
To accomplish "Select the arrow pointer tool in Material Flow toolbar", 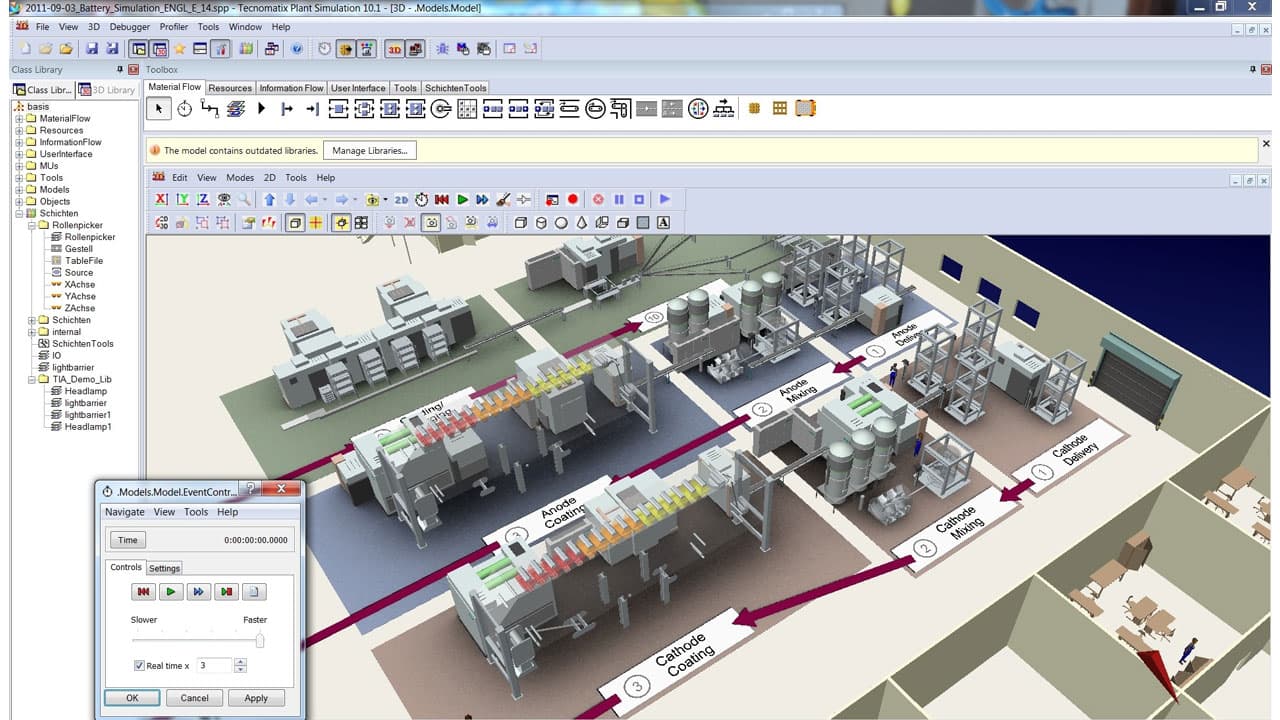I will (x=159, y=108).
